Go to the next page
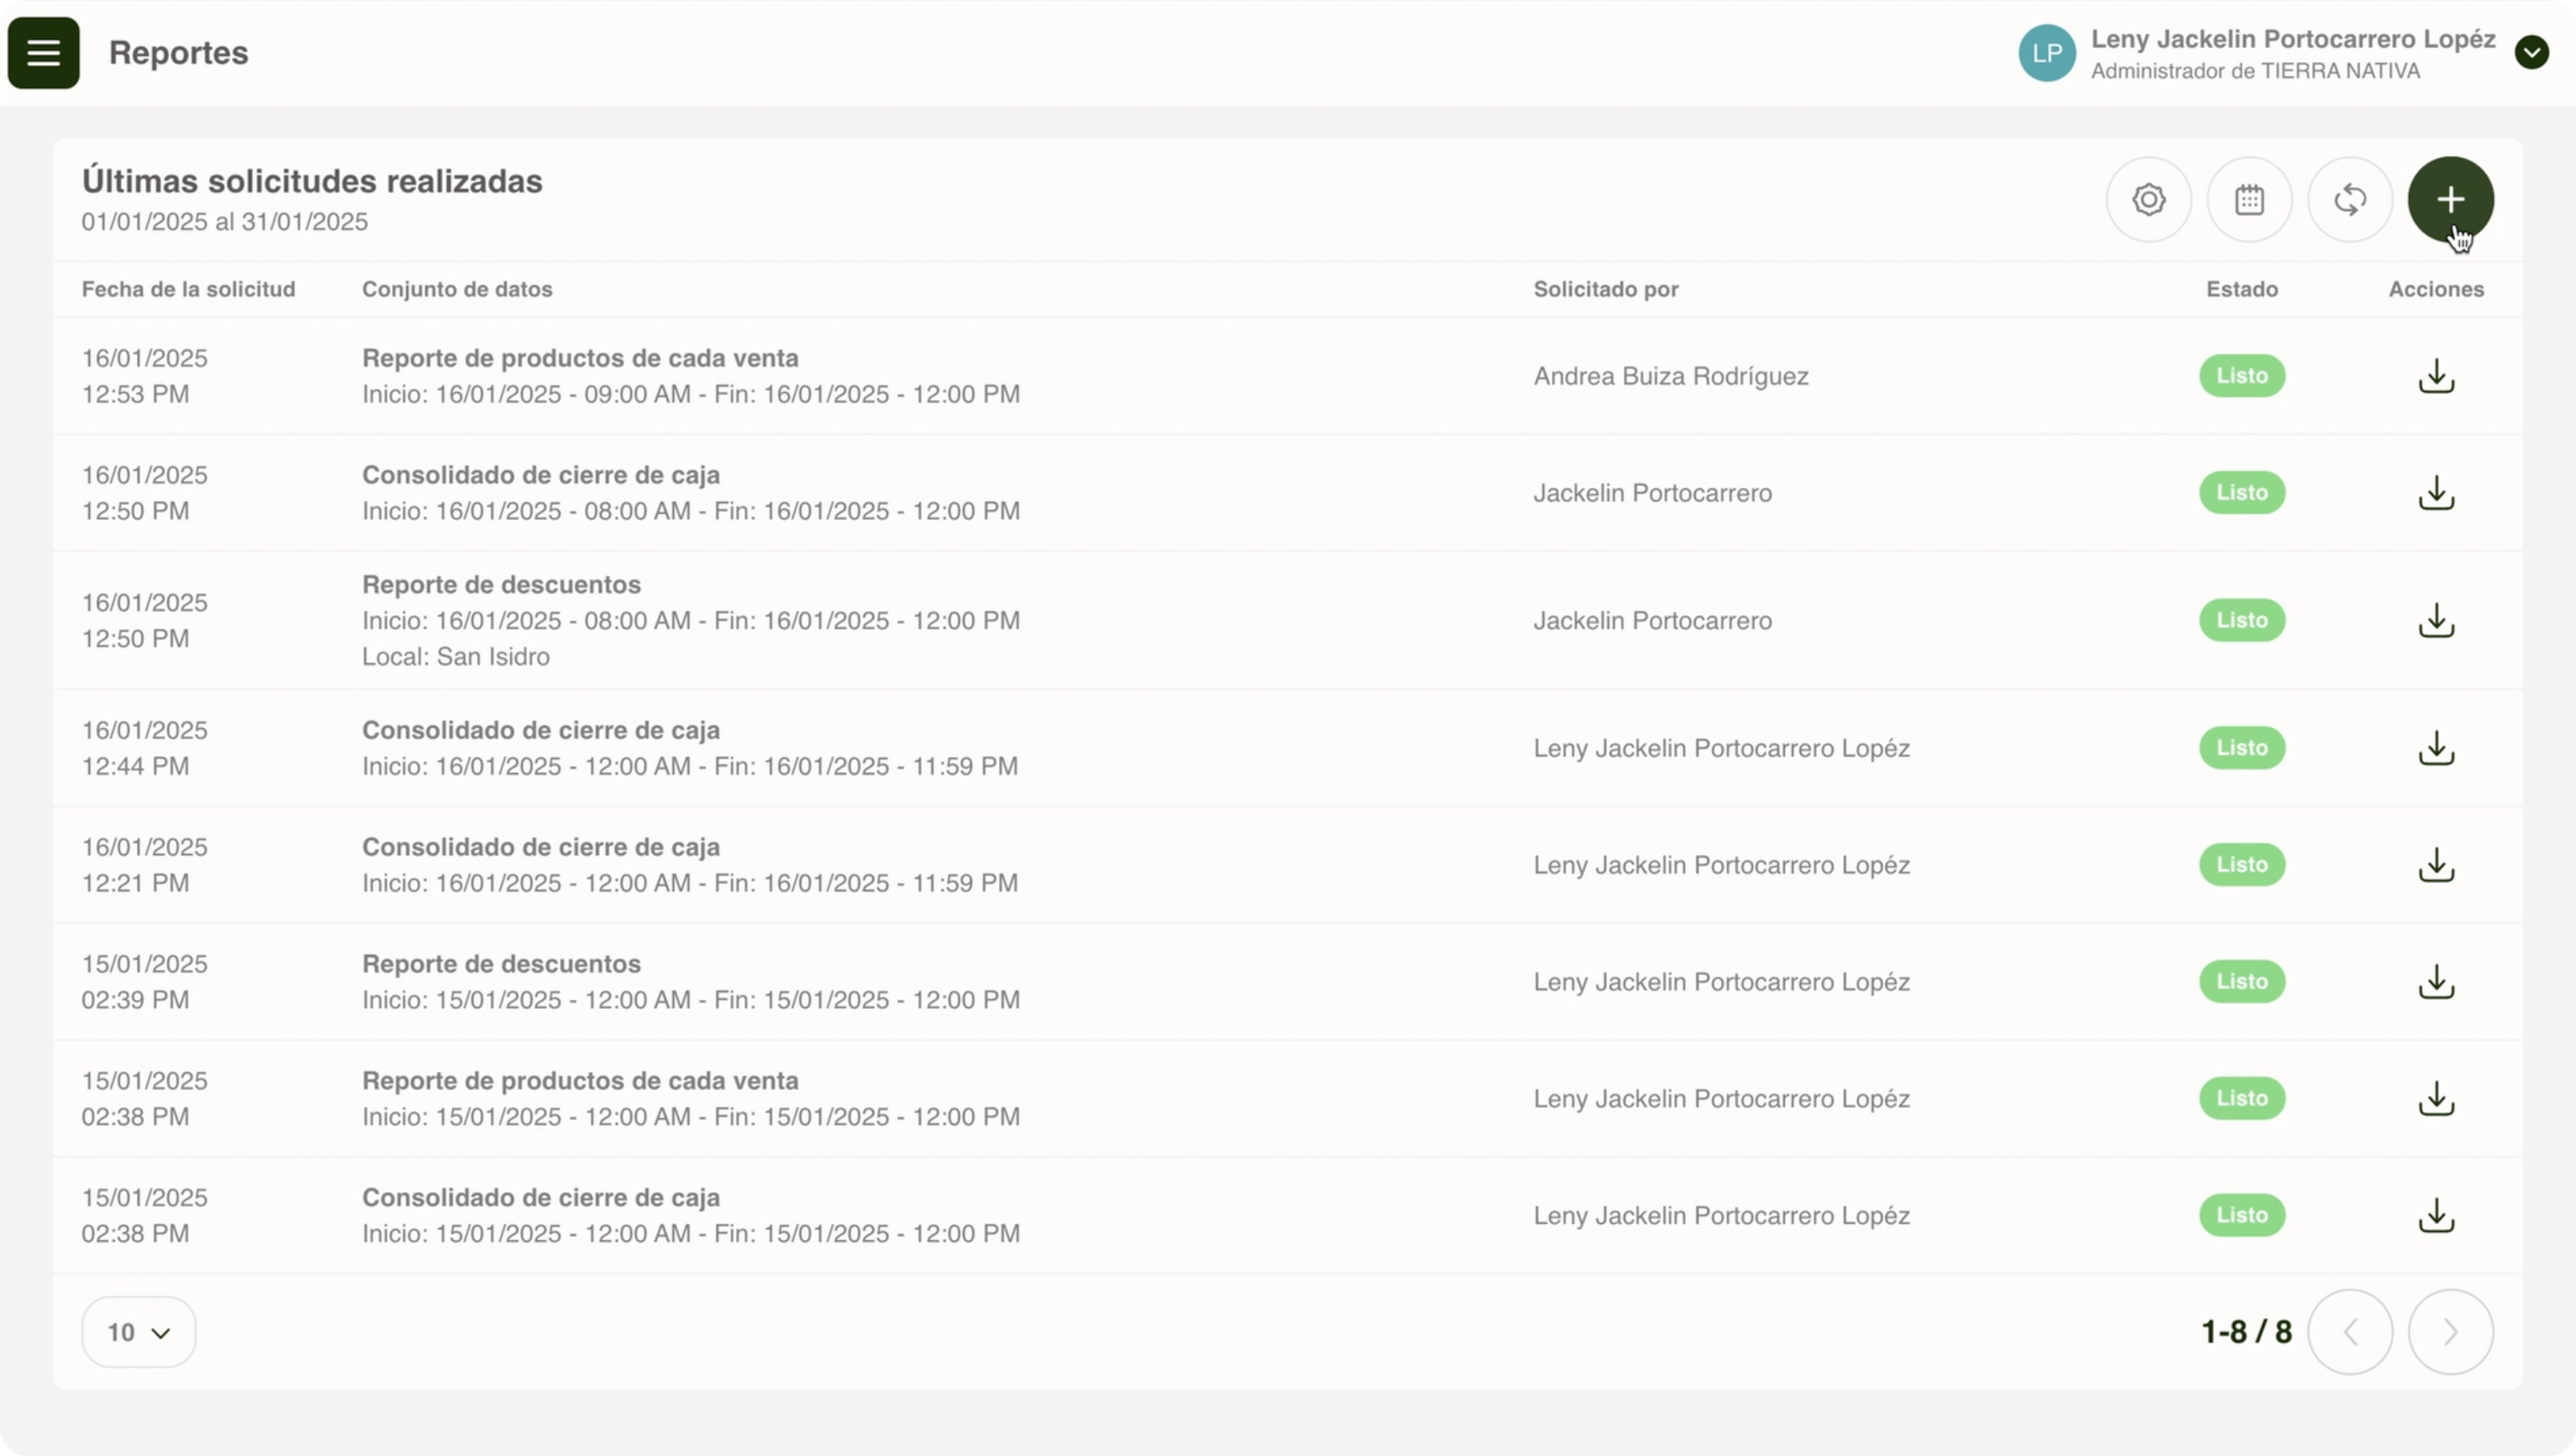 point(2450,1332)
